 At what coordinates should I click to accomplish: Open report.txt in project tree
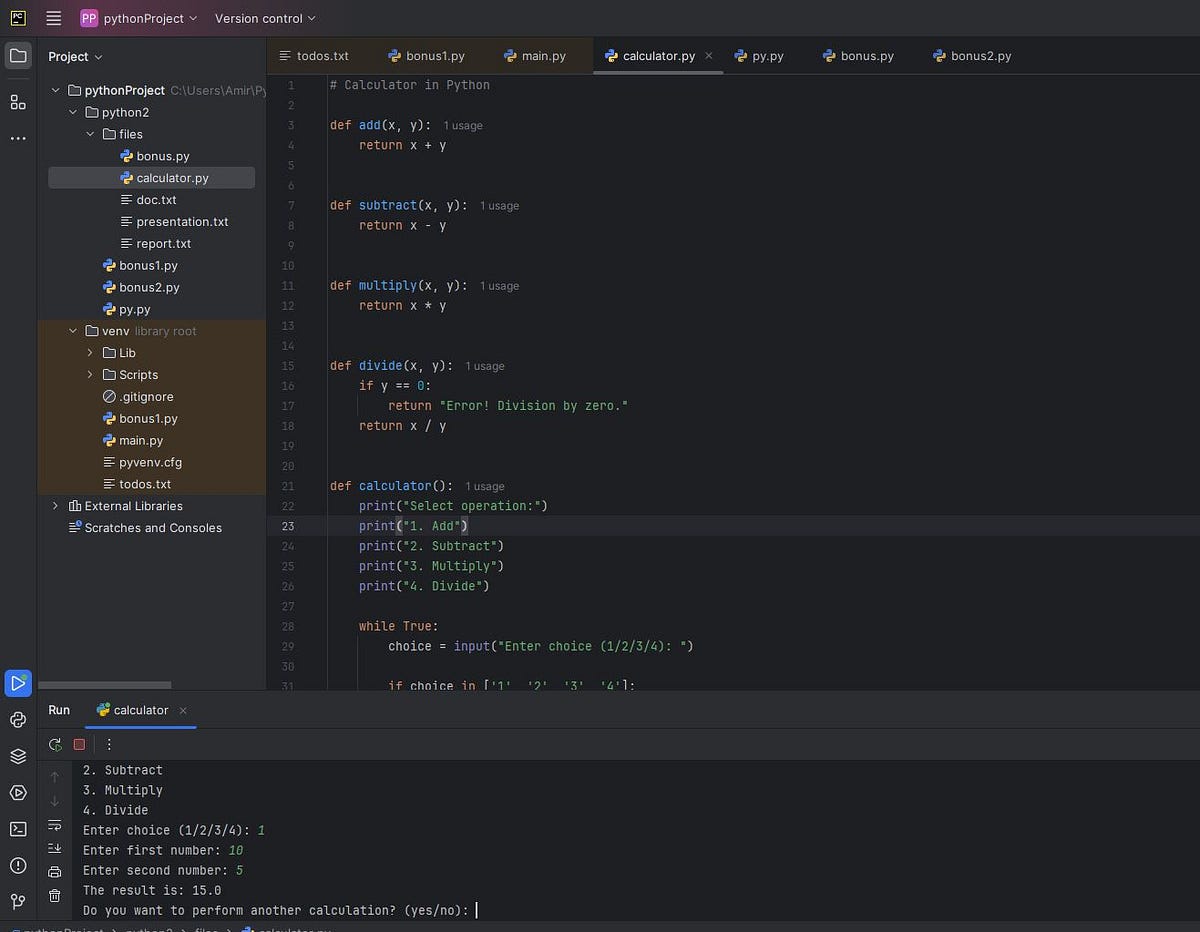click(x=155, y=244)
